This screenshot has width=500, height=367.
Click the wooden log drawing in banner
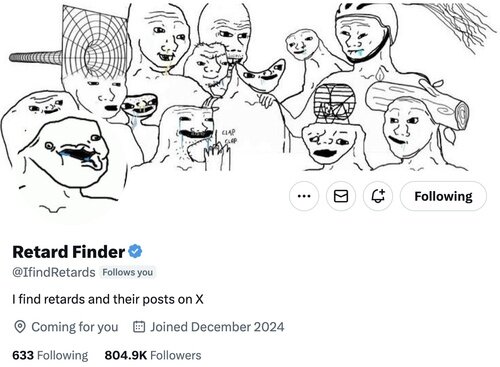click(417, 100)
